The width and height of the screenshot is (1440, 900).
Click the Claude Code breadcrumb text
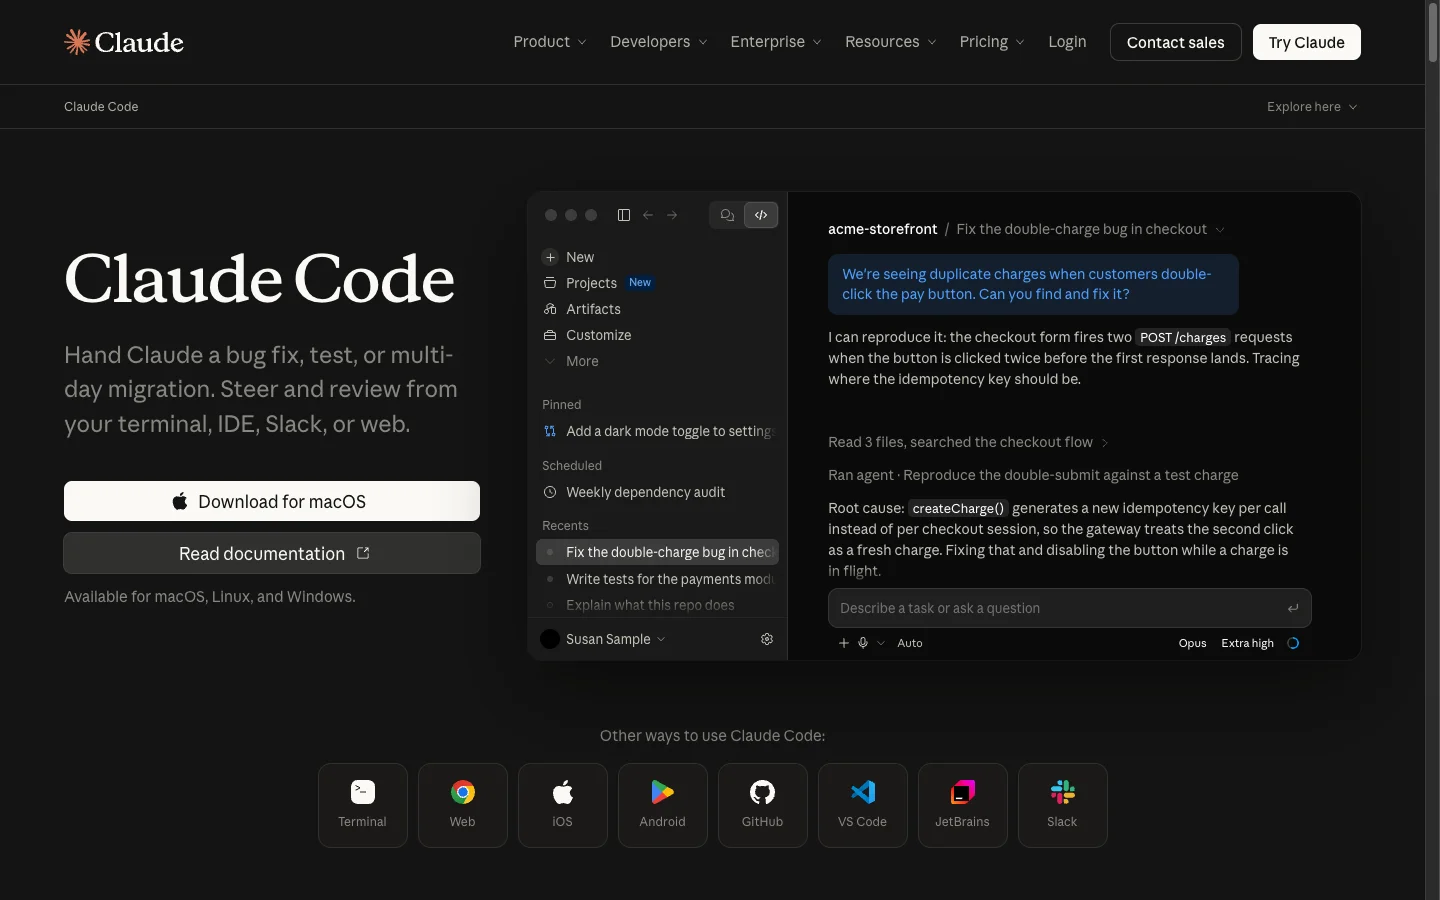point(101,107)
